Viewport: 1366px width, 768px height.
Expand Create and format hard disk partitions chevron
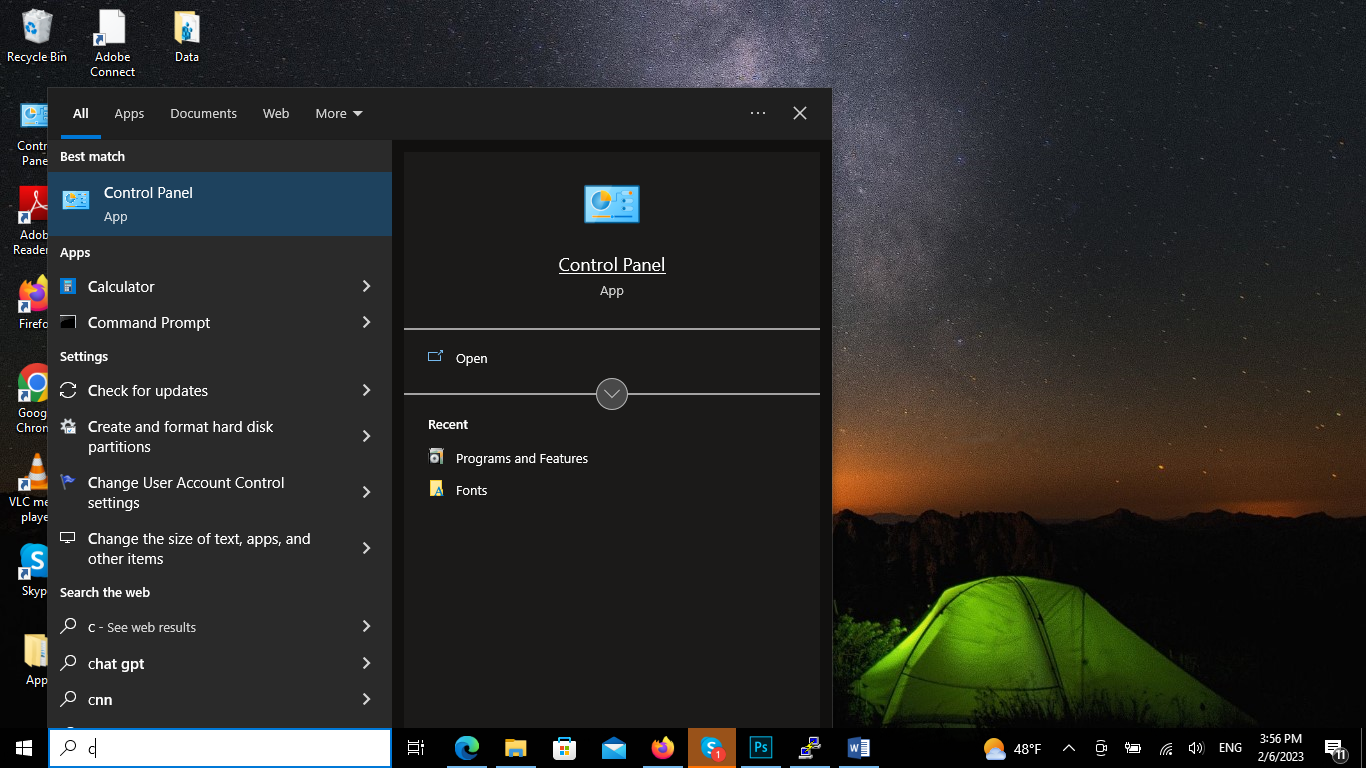pos(366,436)
